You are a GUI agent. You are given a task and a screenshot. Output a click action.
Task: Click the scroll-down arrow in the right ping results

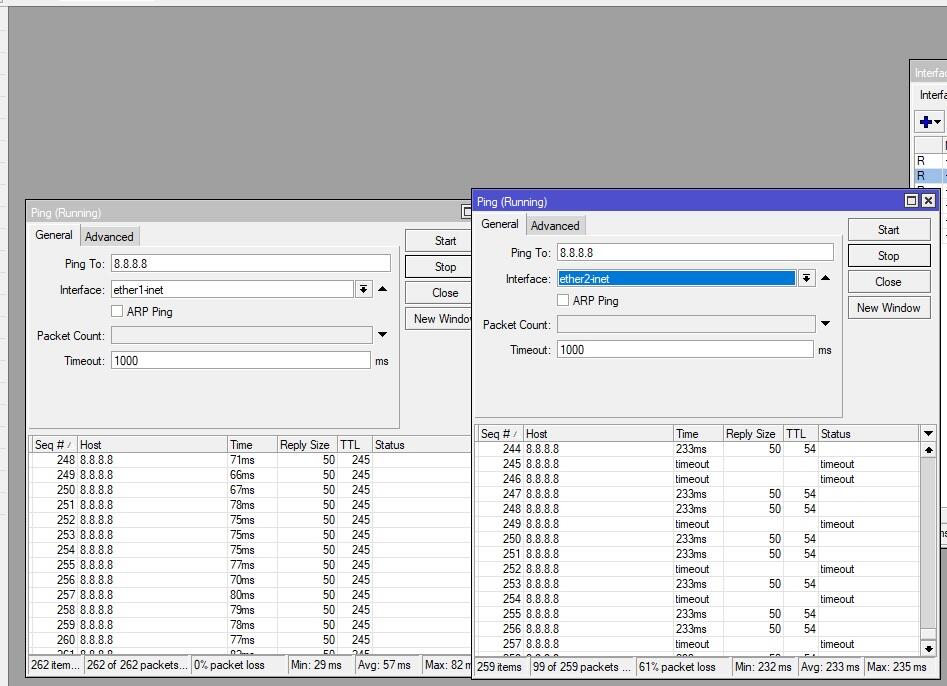point(928,648)
